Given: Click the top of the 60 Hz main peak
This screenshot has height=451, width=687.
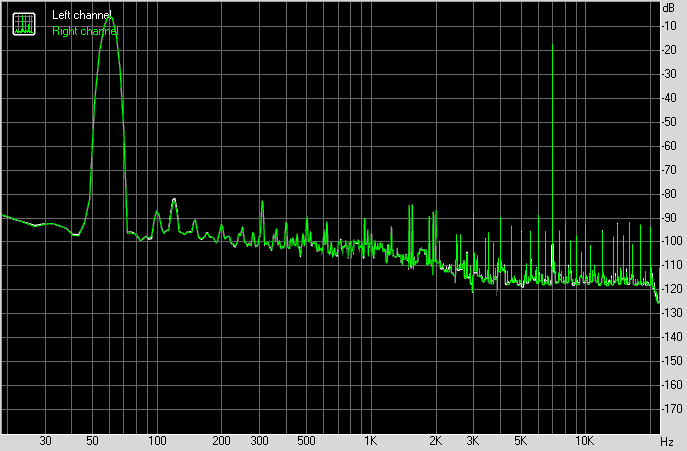Looking at the screenshot, I should pos(110,18).
